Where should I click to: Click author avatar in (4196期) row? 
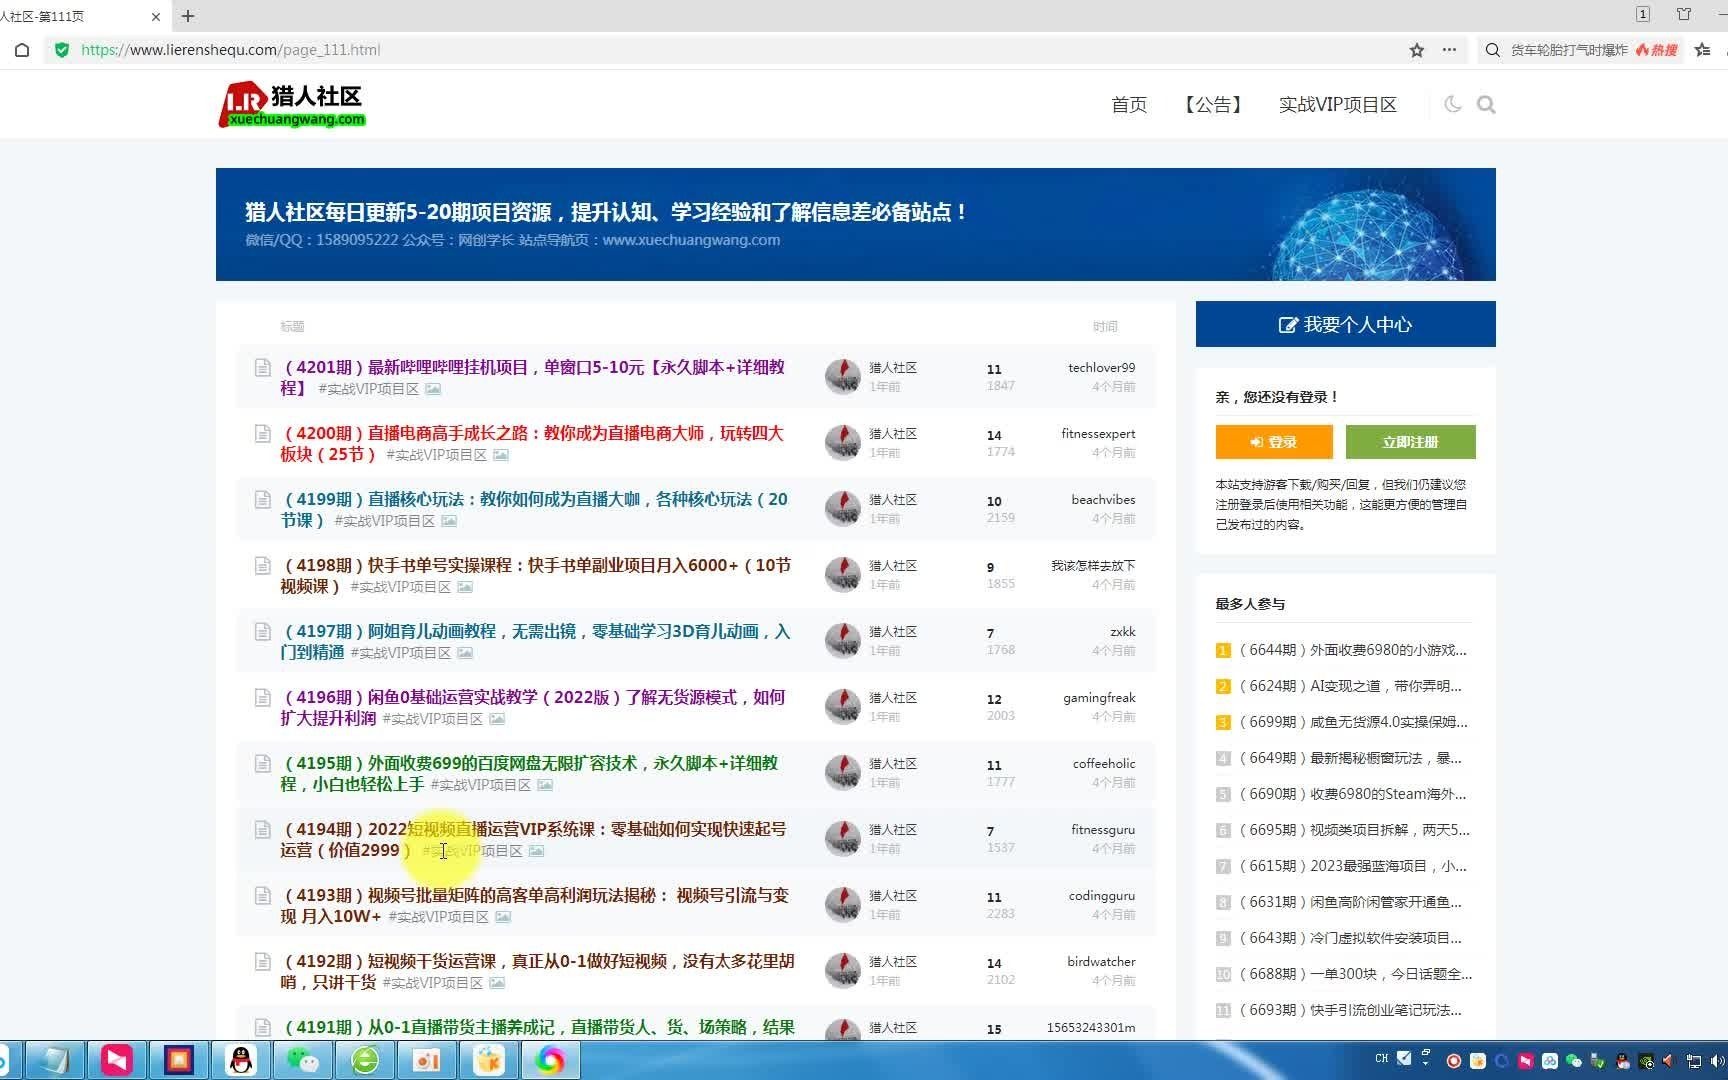coord(843,706)
